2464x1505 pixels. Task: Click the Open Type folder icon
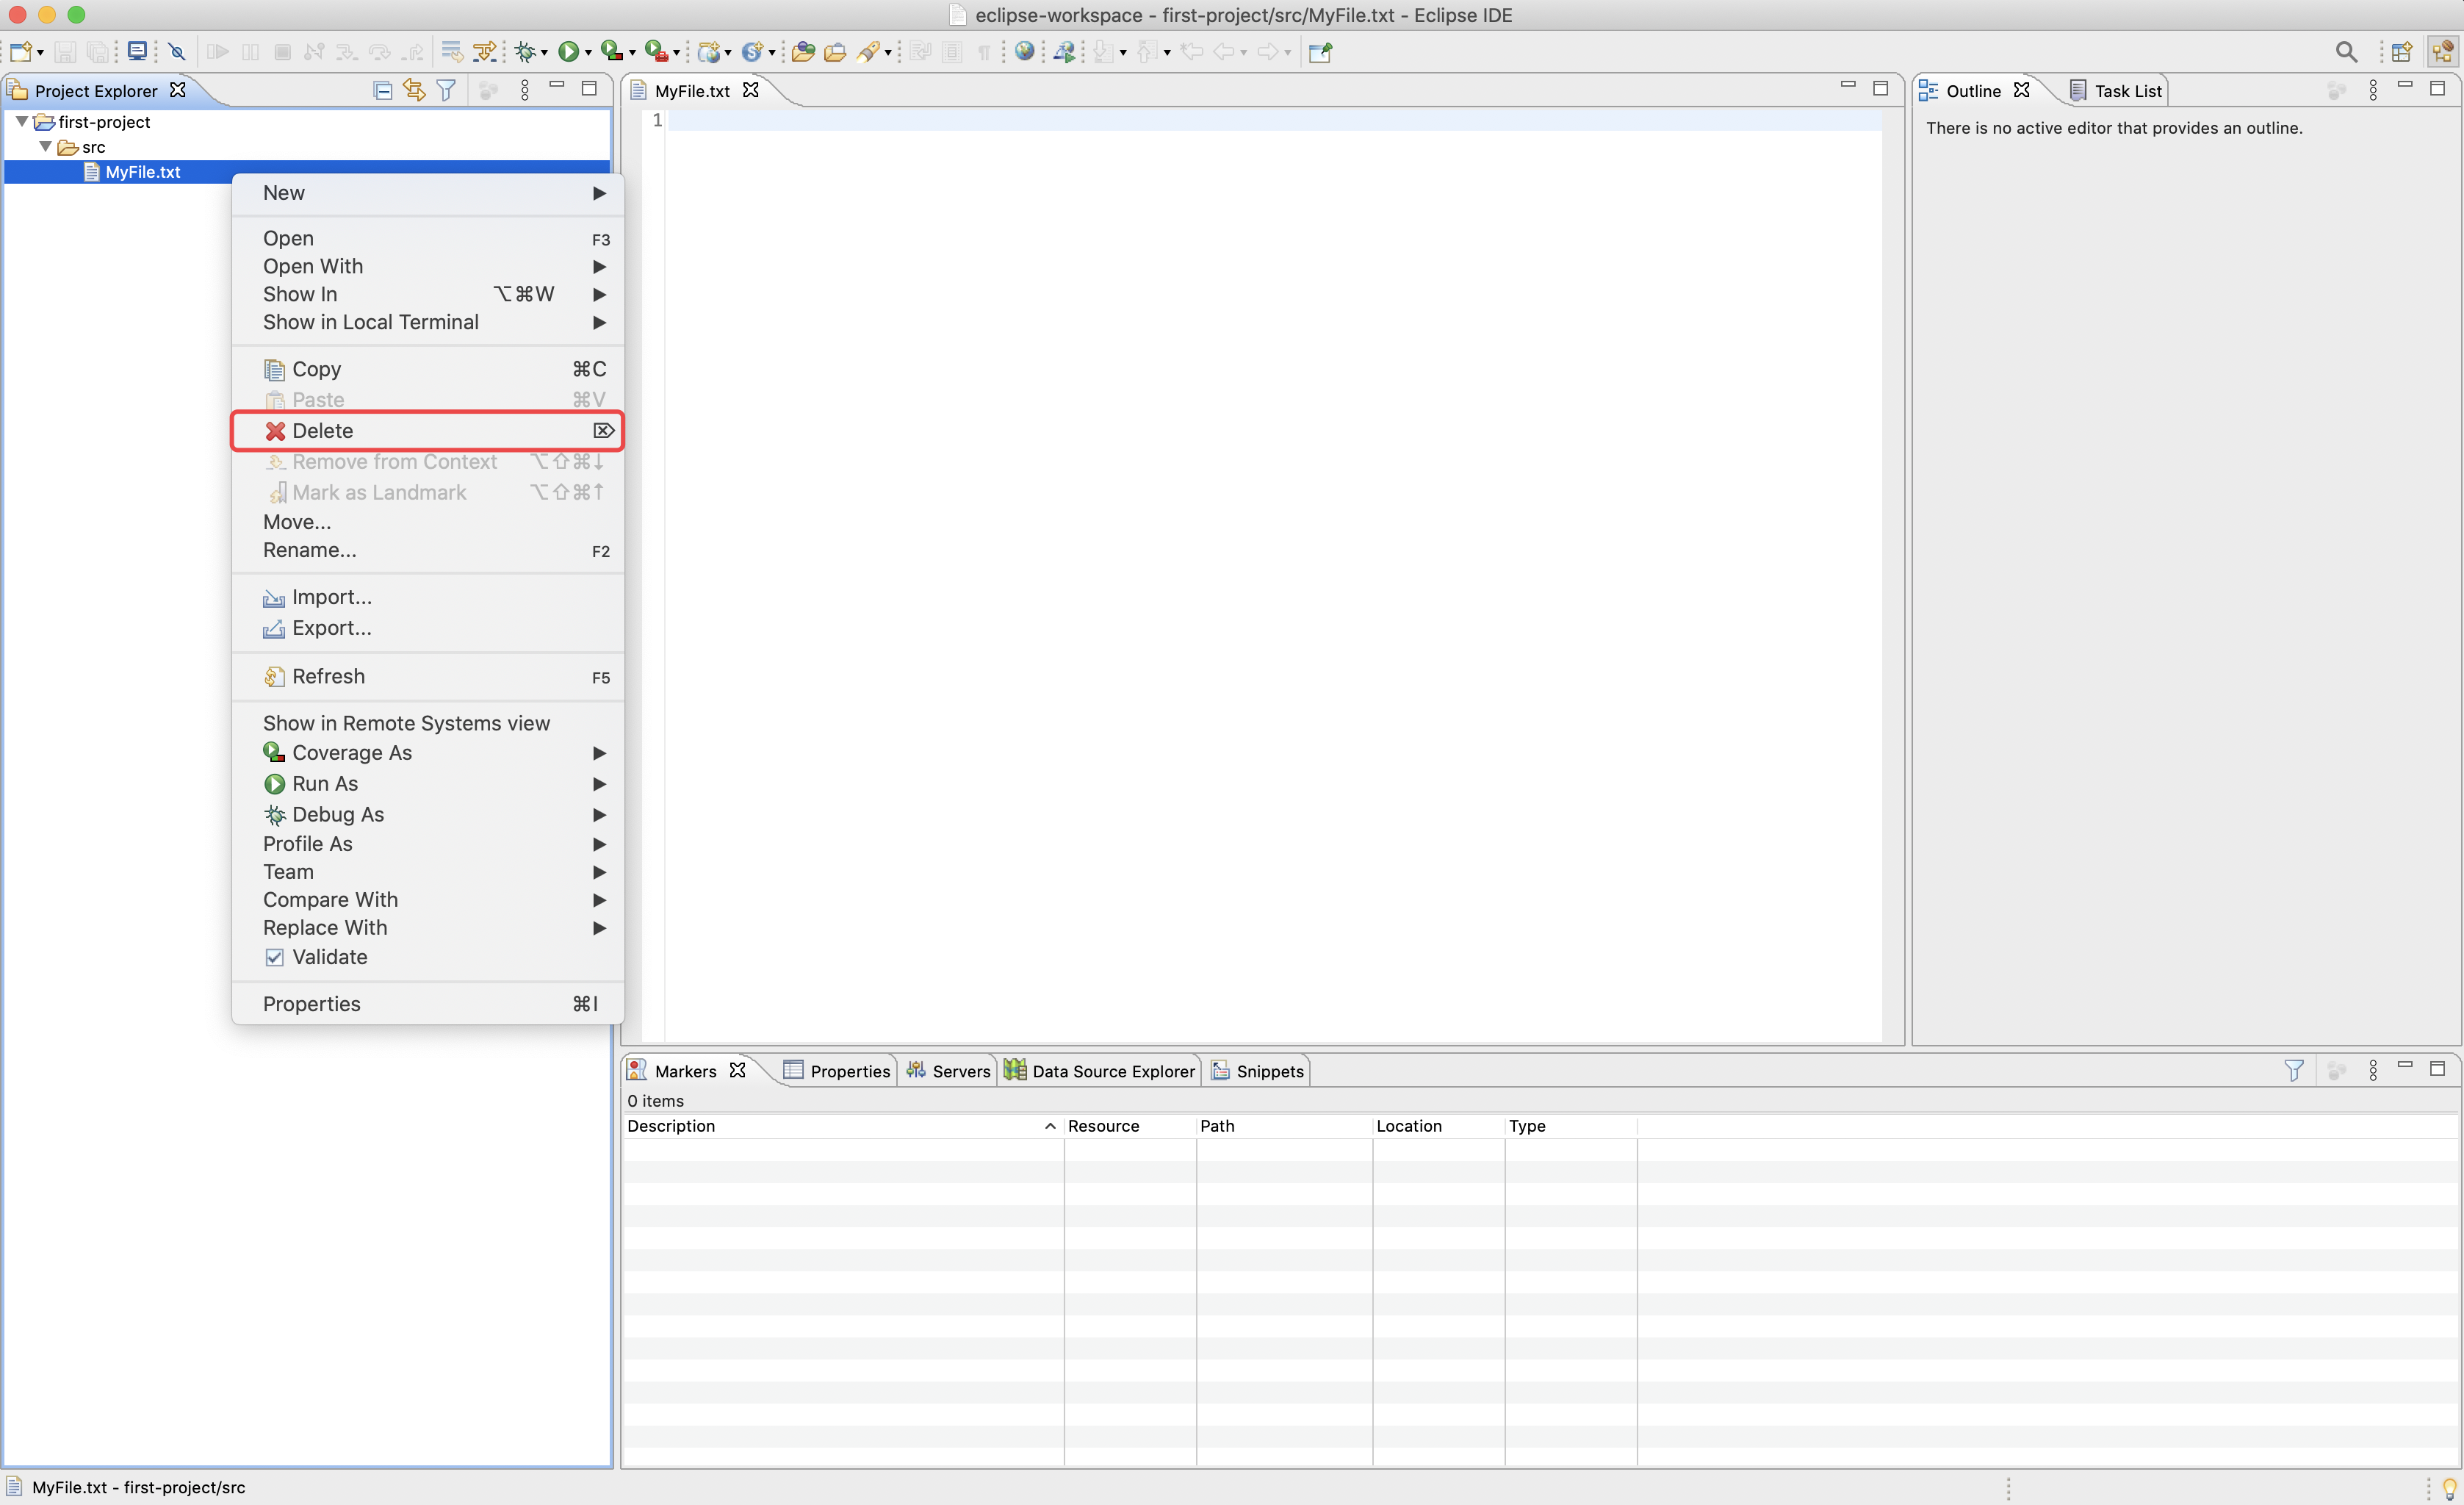tap(802, 51)
